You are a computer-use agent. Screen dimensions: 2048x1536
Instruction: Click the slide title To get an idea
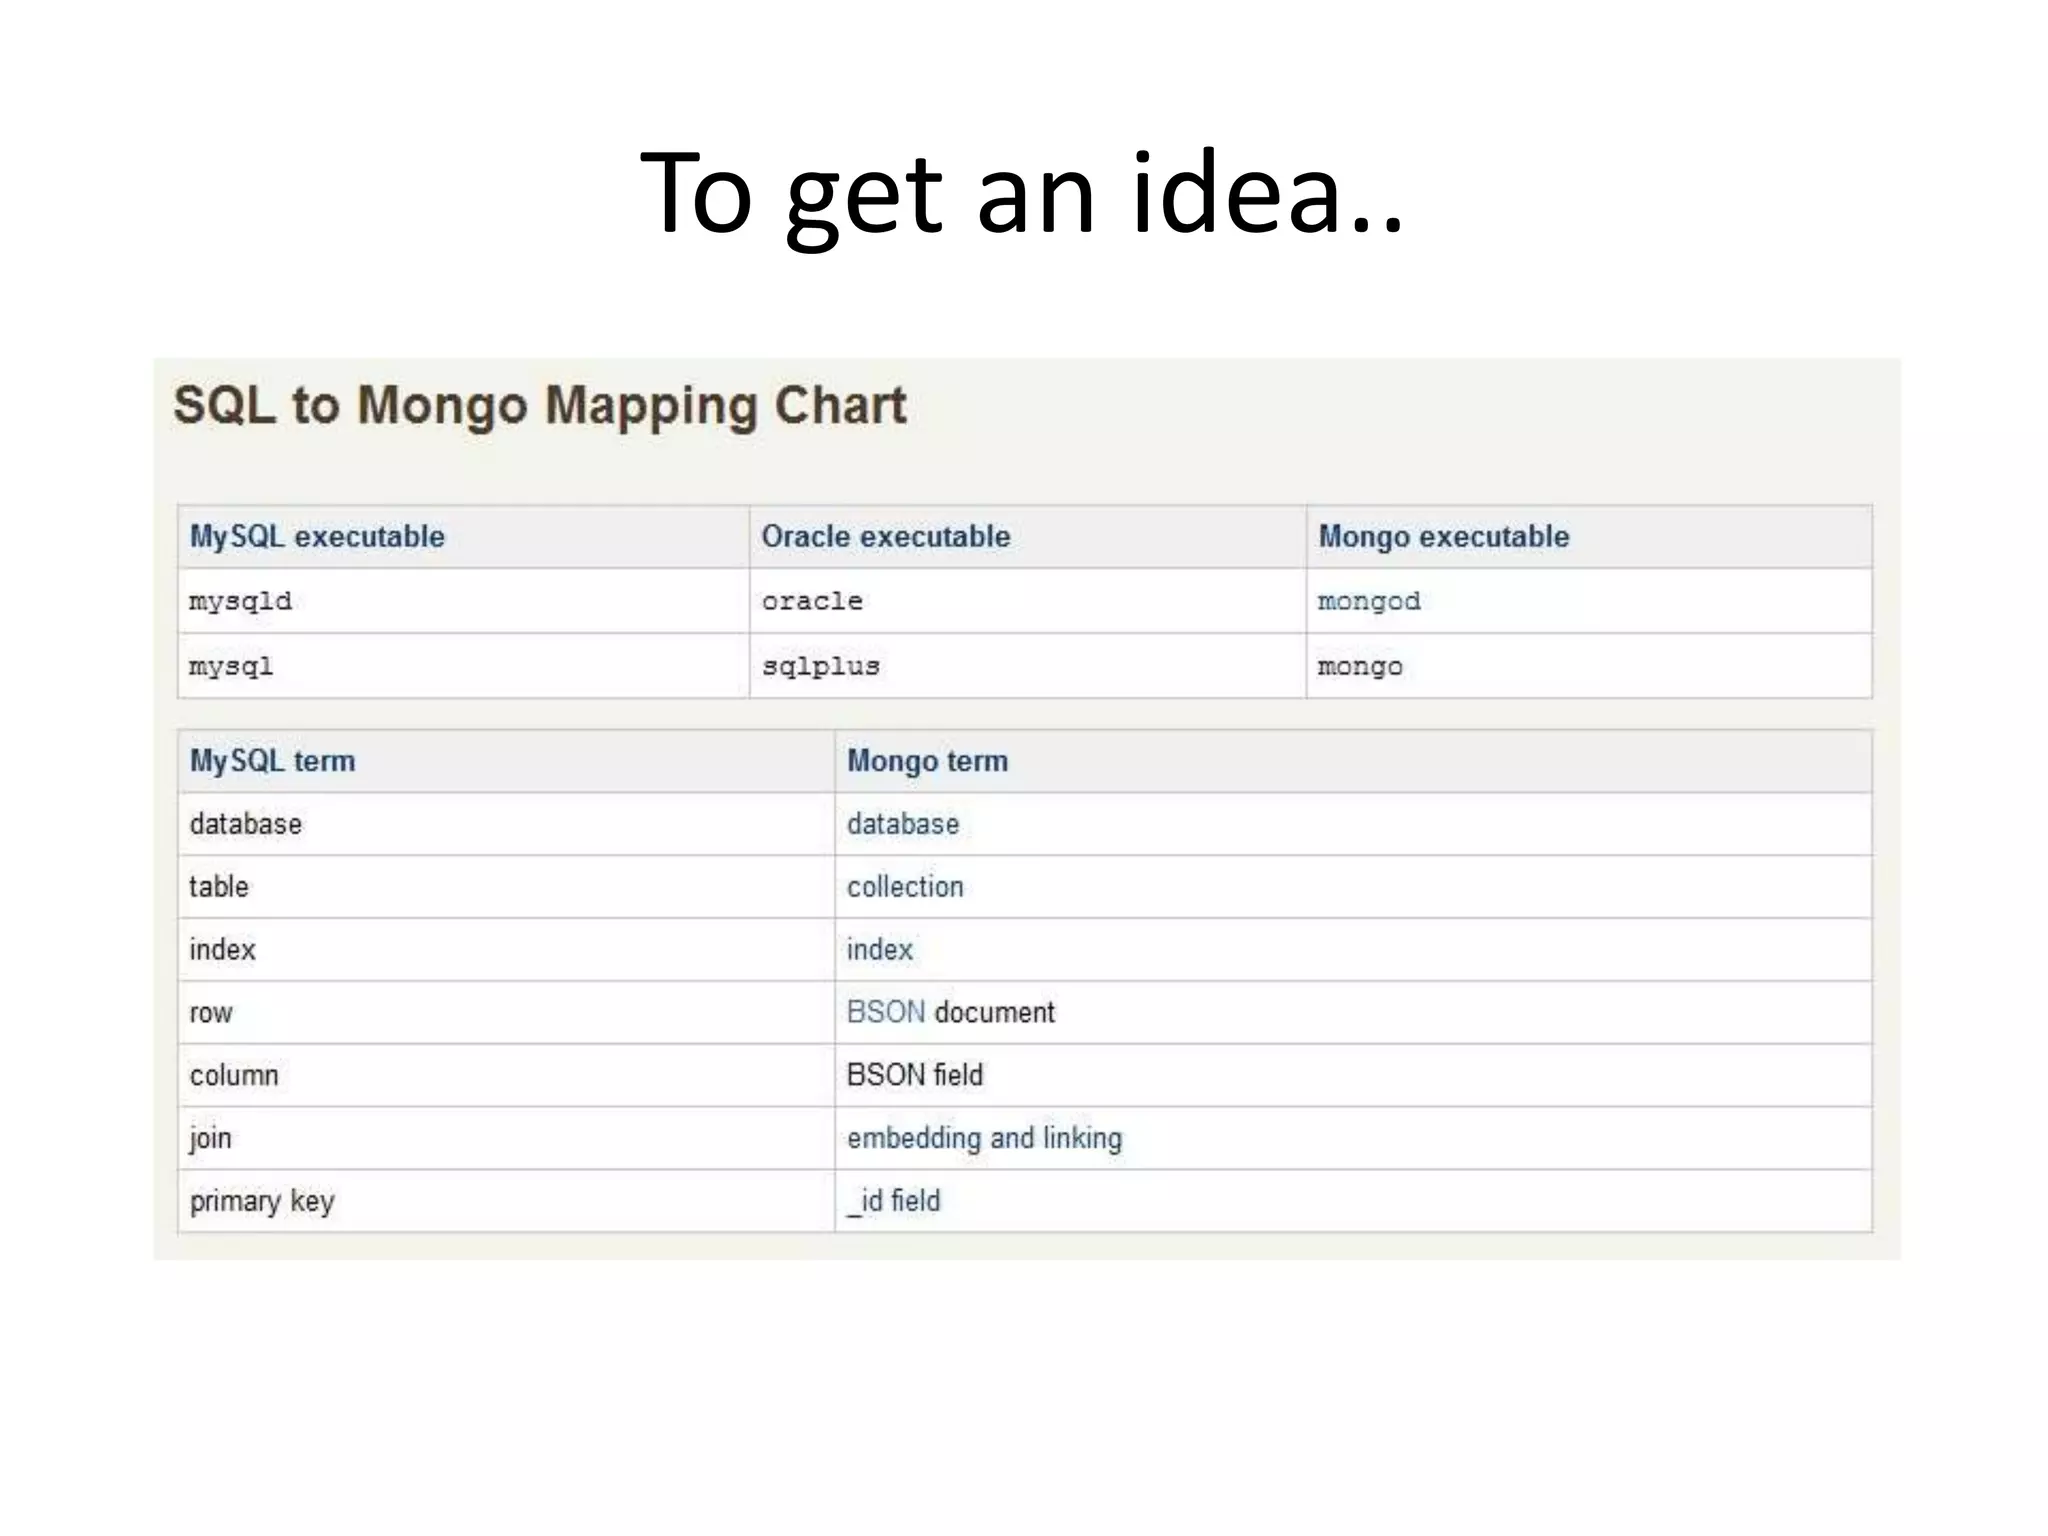[1022, 192]
